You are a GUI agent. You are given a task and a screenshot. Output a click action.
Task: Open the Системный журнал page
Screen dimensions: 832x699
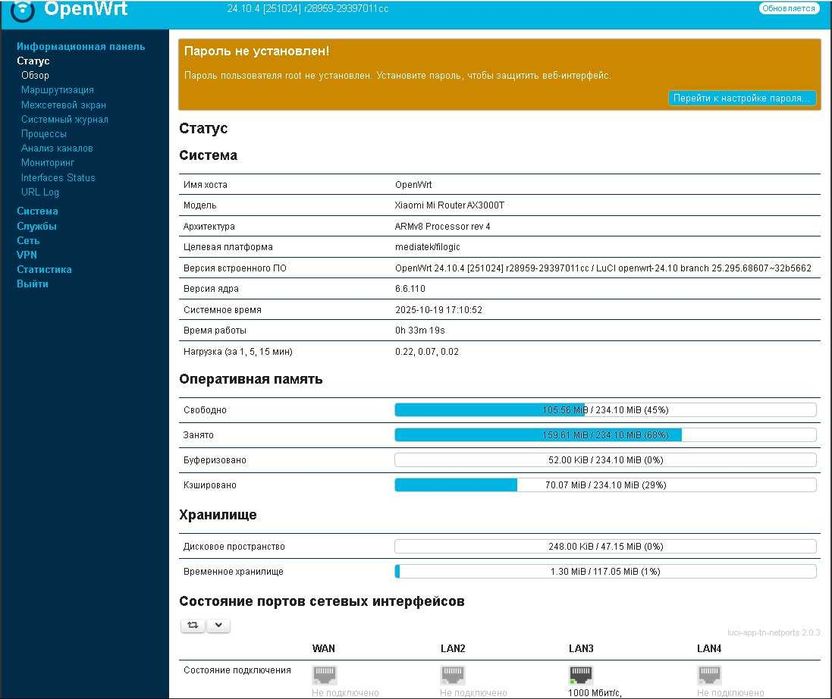point(65,119)
